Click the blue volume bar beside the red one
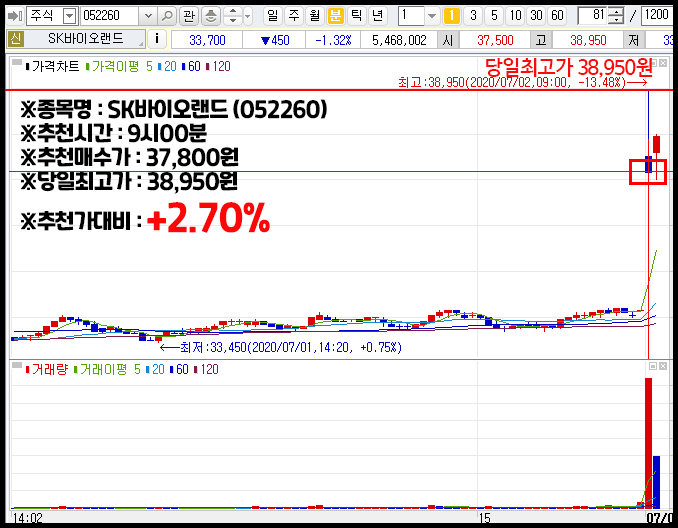This screenshot has width=678, height=528. tap(656, 481)
